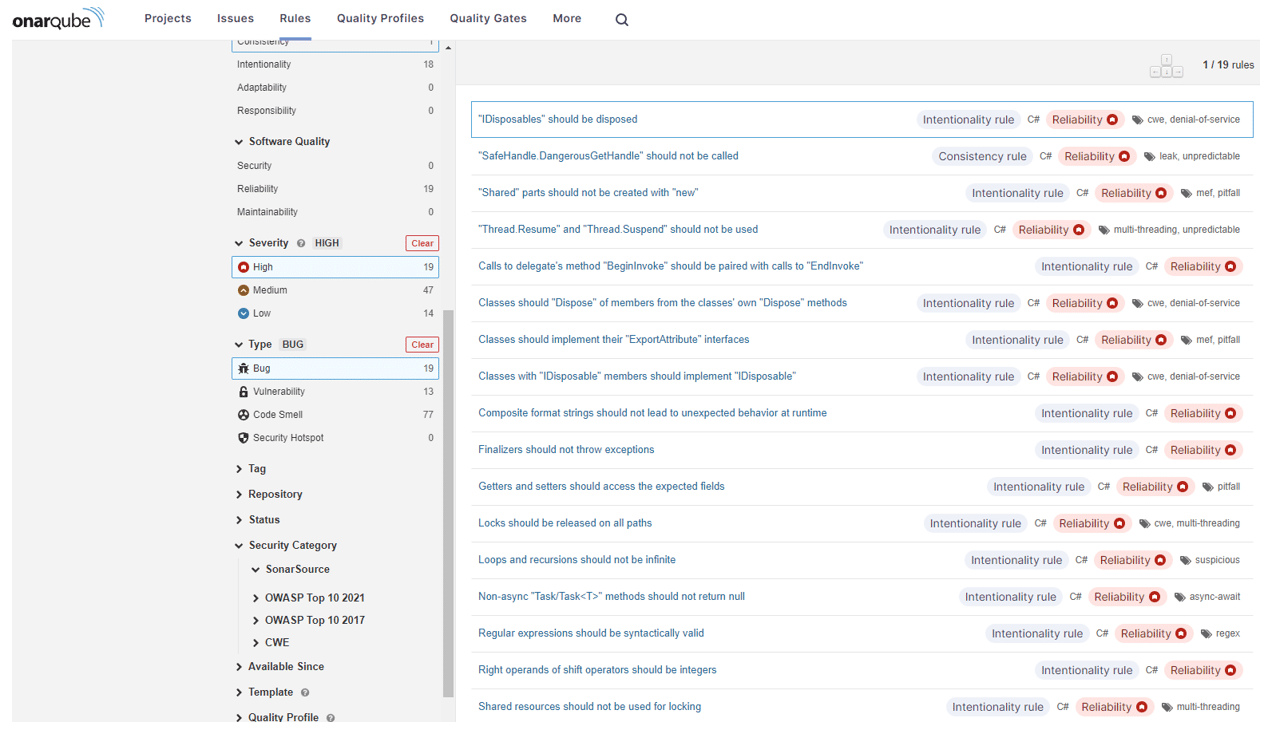
Task: Clear the Severity filter
Action: pos(422,243)
